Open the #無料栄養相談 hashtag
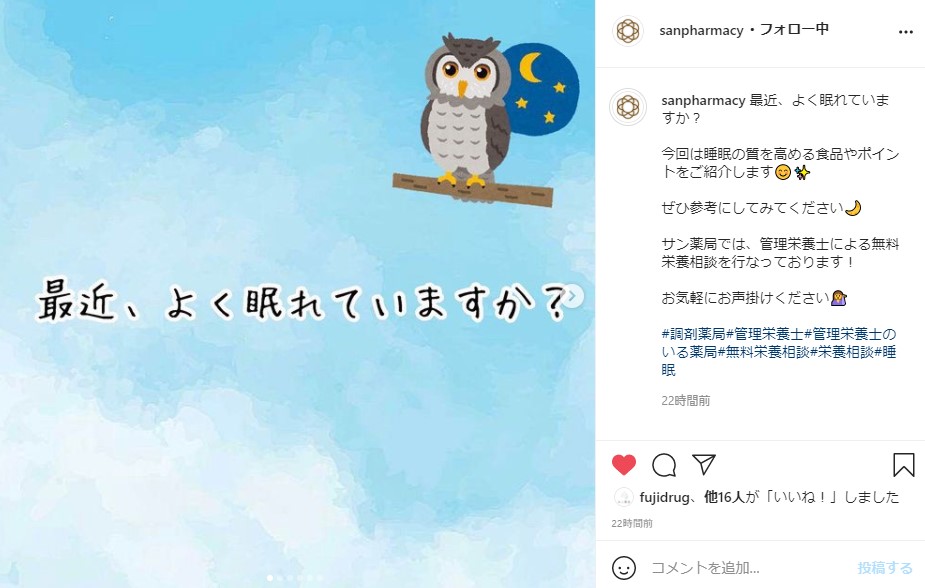Screen dimensions: 925x588 pos(763,352)
